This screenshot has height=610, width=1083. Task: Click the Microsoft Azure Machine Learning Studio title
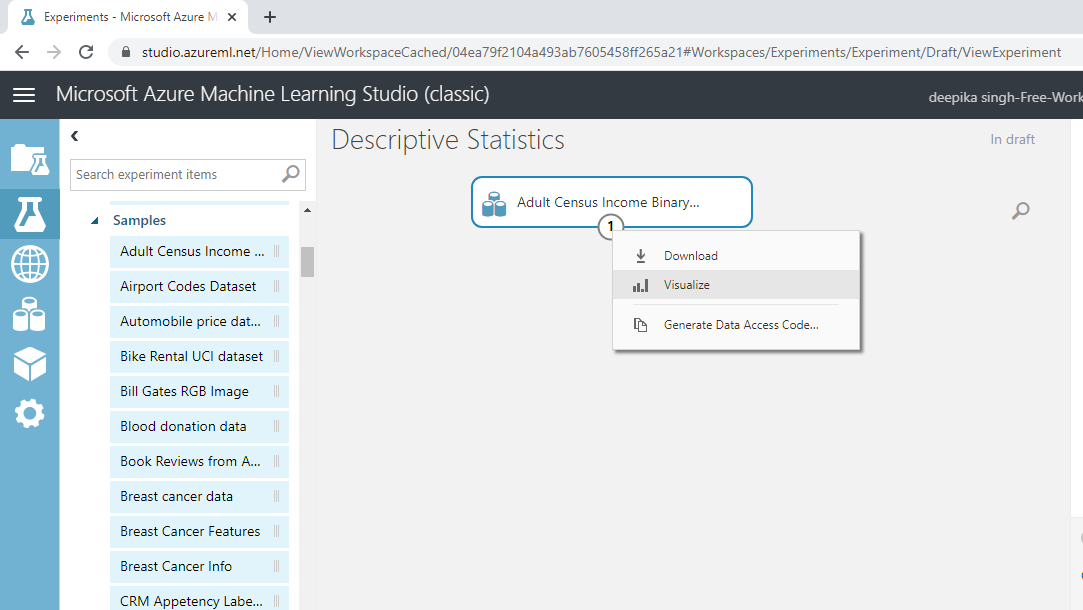273,94
